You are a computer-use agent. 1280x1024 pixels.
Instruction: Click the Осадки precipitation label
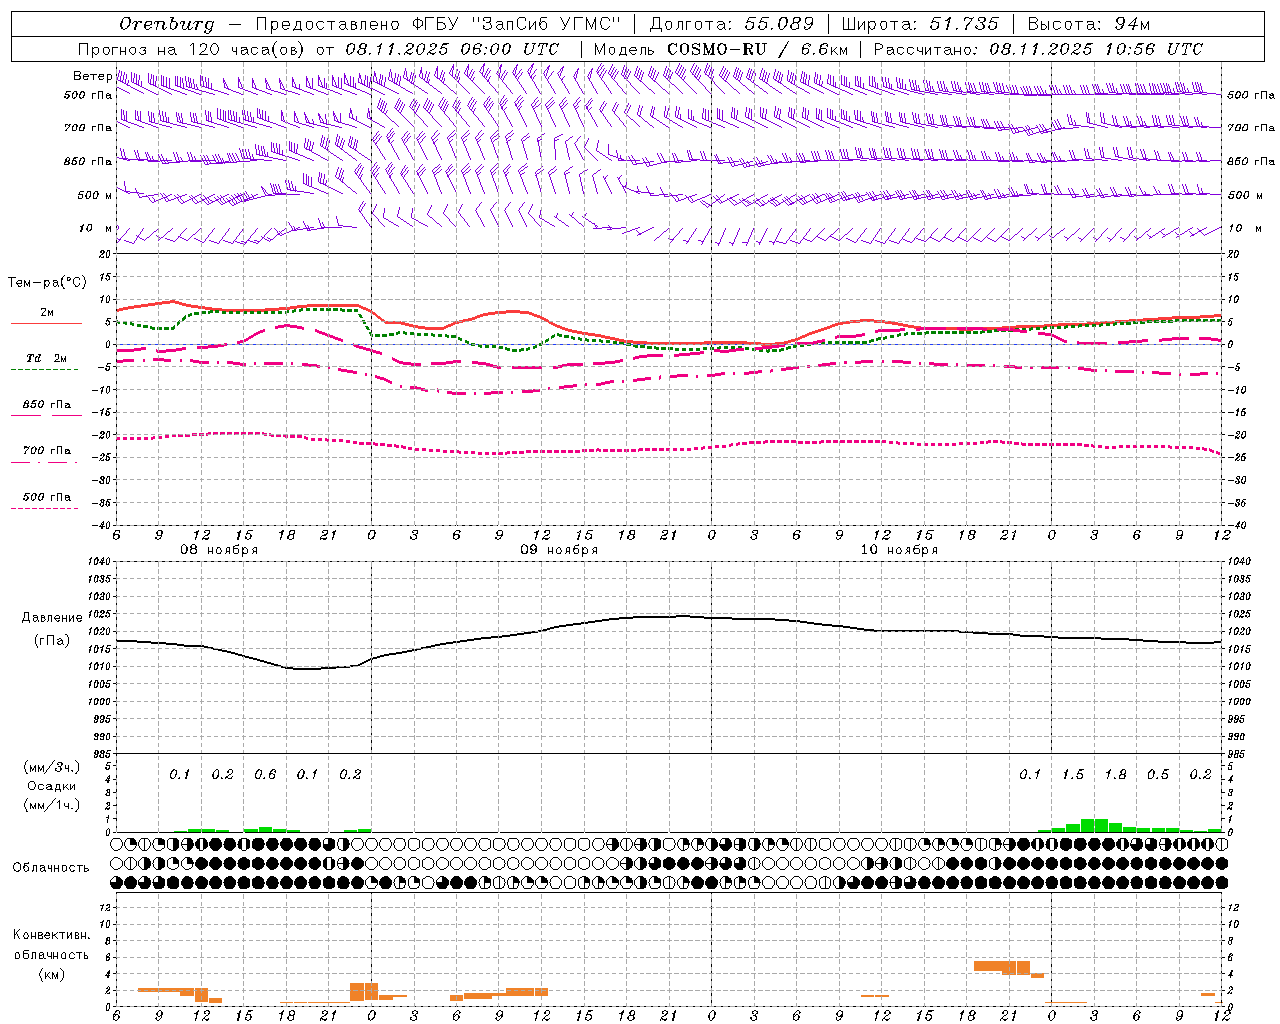pyautogui.click(x=51, y=786)
